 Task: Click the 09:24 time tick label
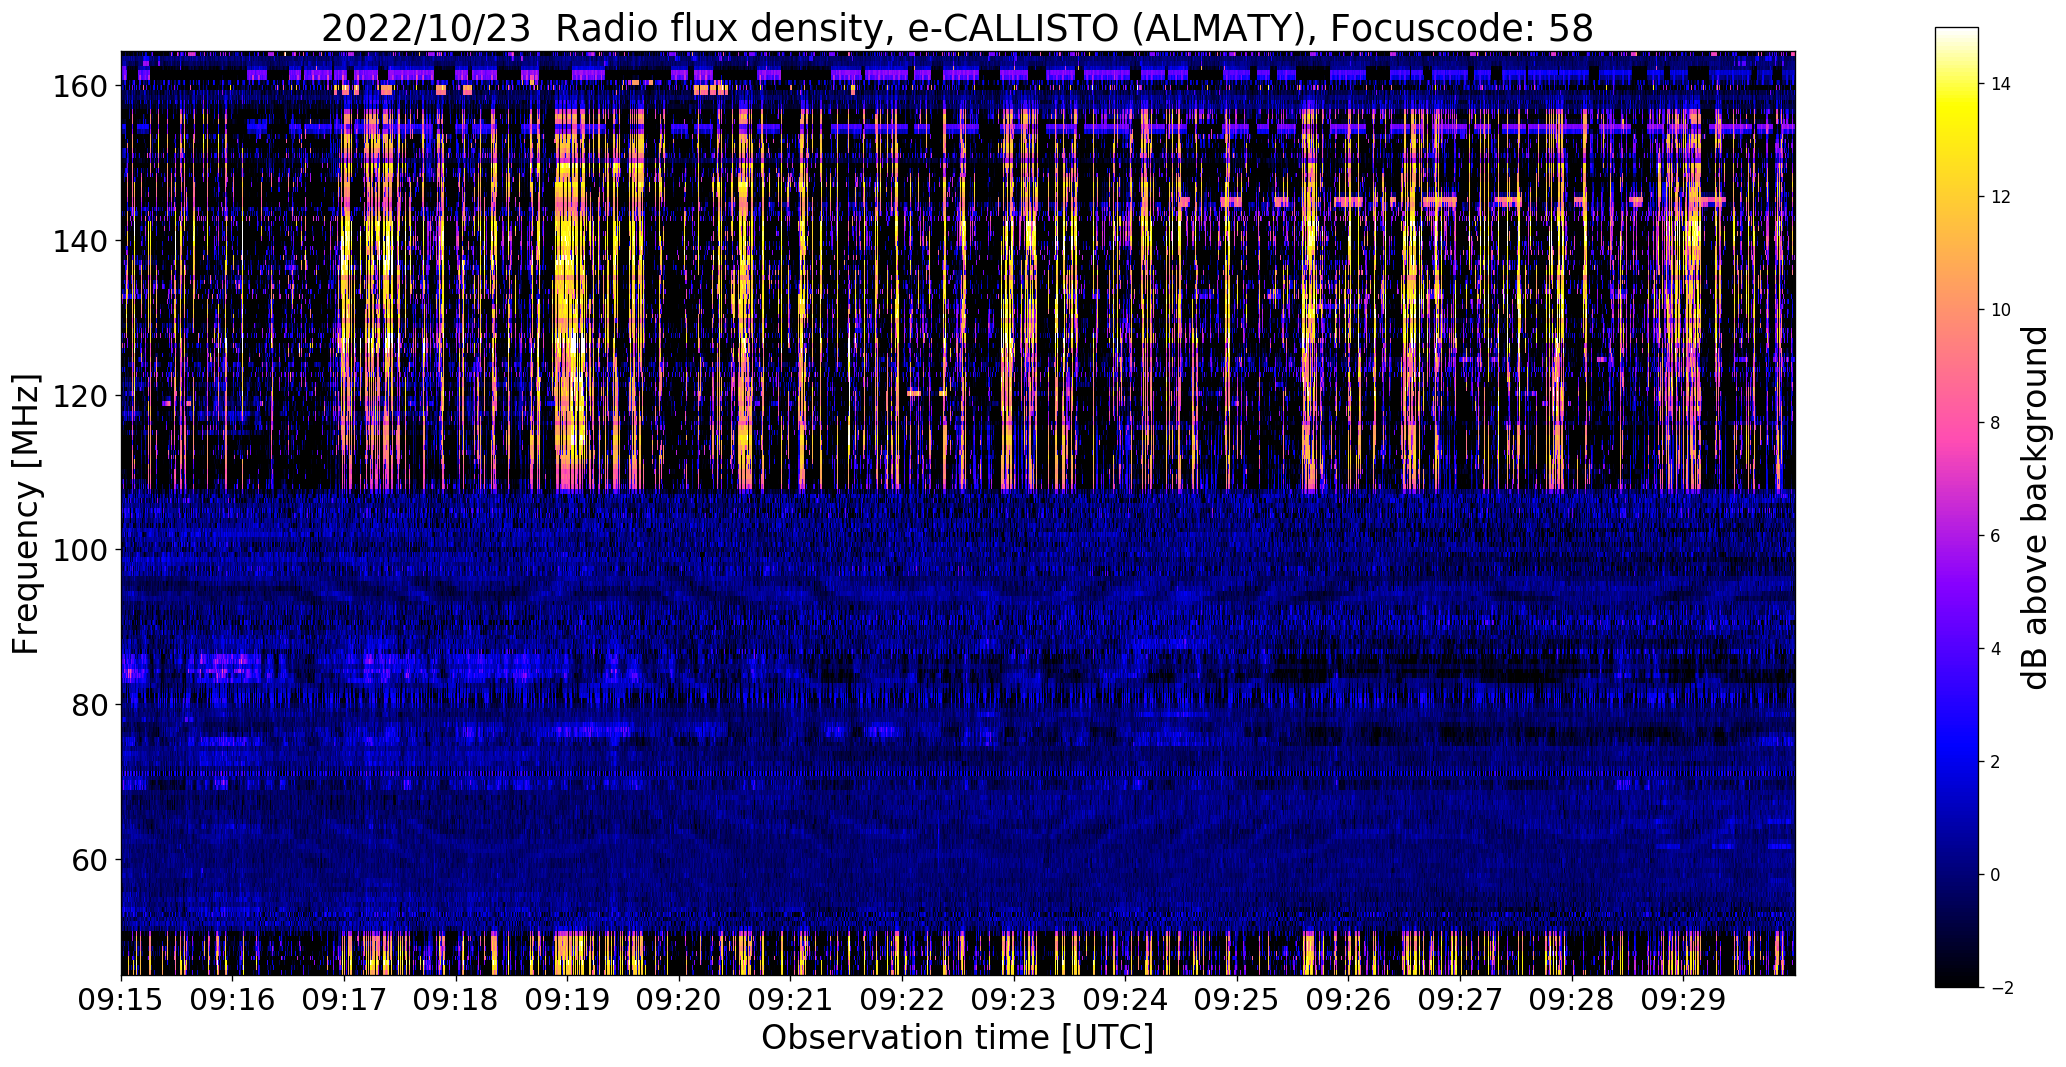pyautogui.click(x=1126, y=999)
